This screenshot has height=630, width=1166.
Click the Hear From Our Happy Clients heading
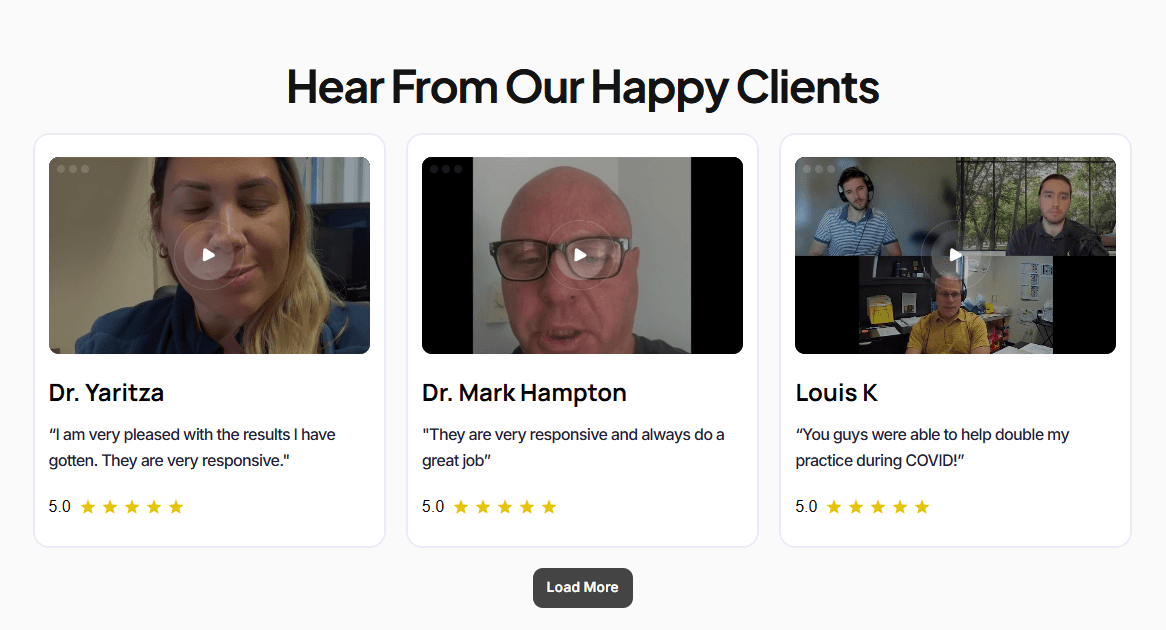pos(583,88)
